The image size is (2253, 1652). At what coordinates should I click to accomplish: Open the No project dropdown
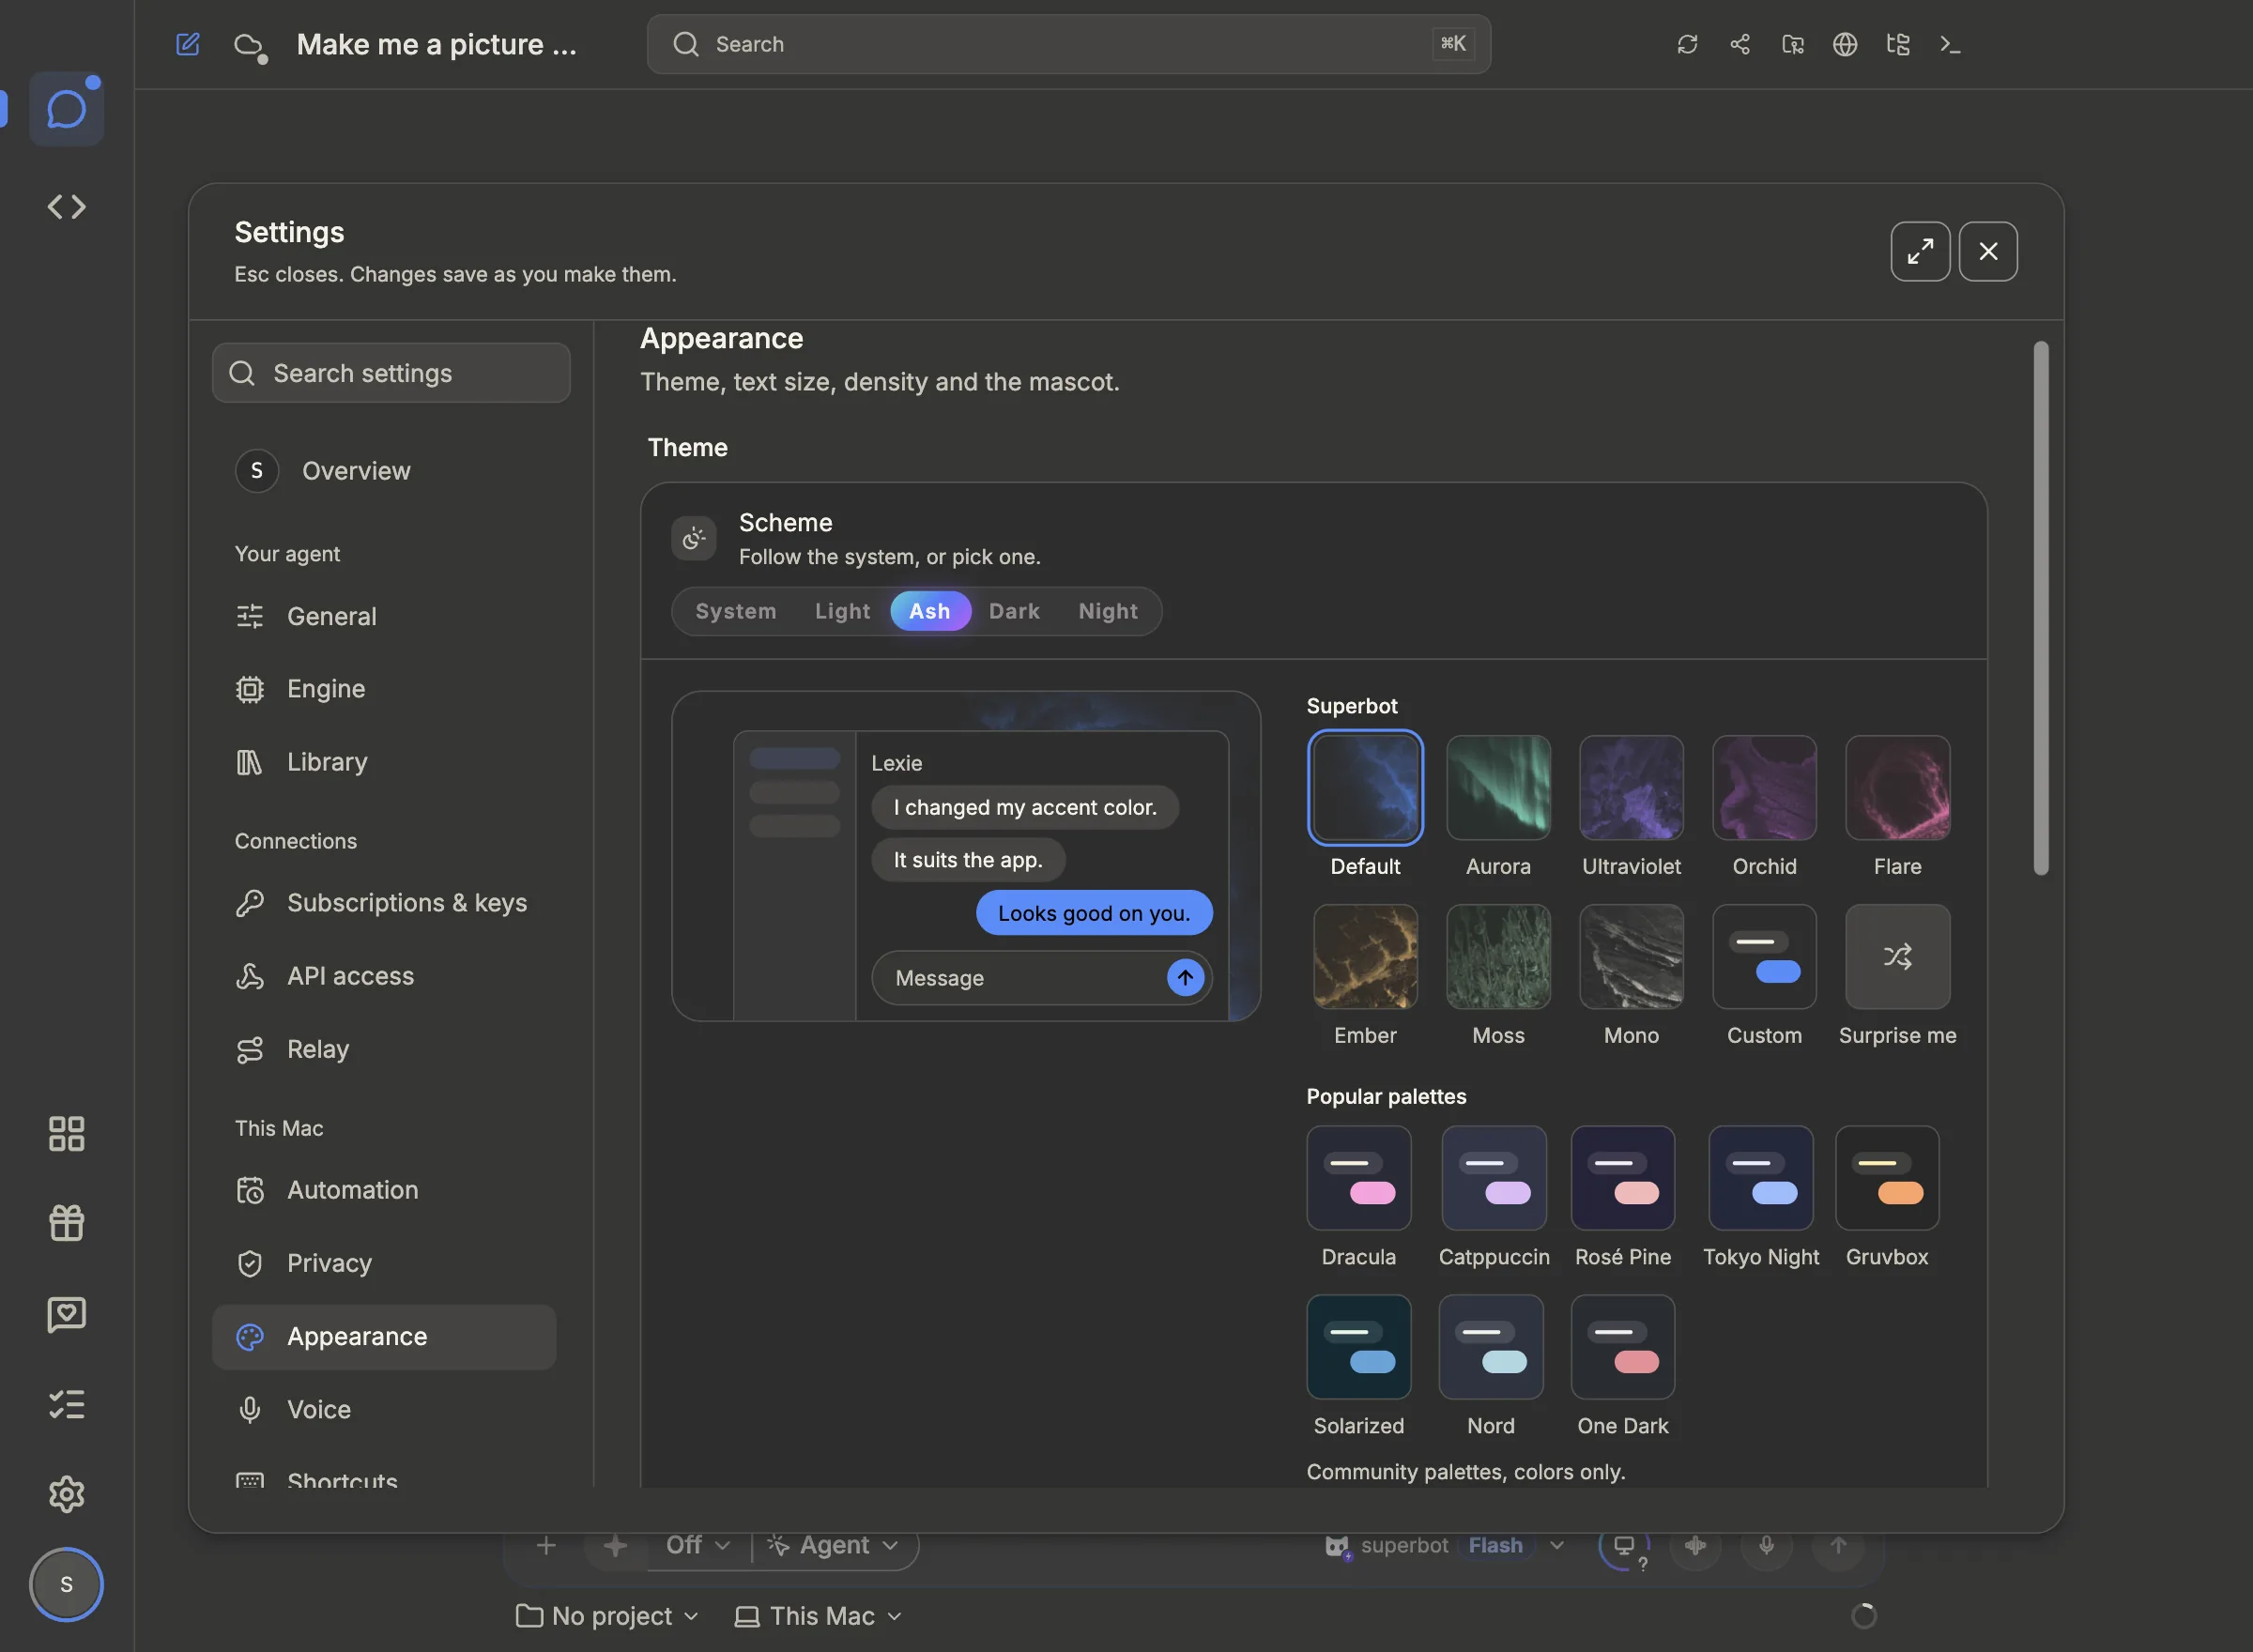[606, 1616]
